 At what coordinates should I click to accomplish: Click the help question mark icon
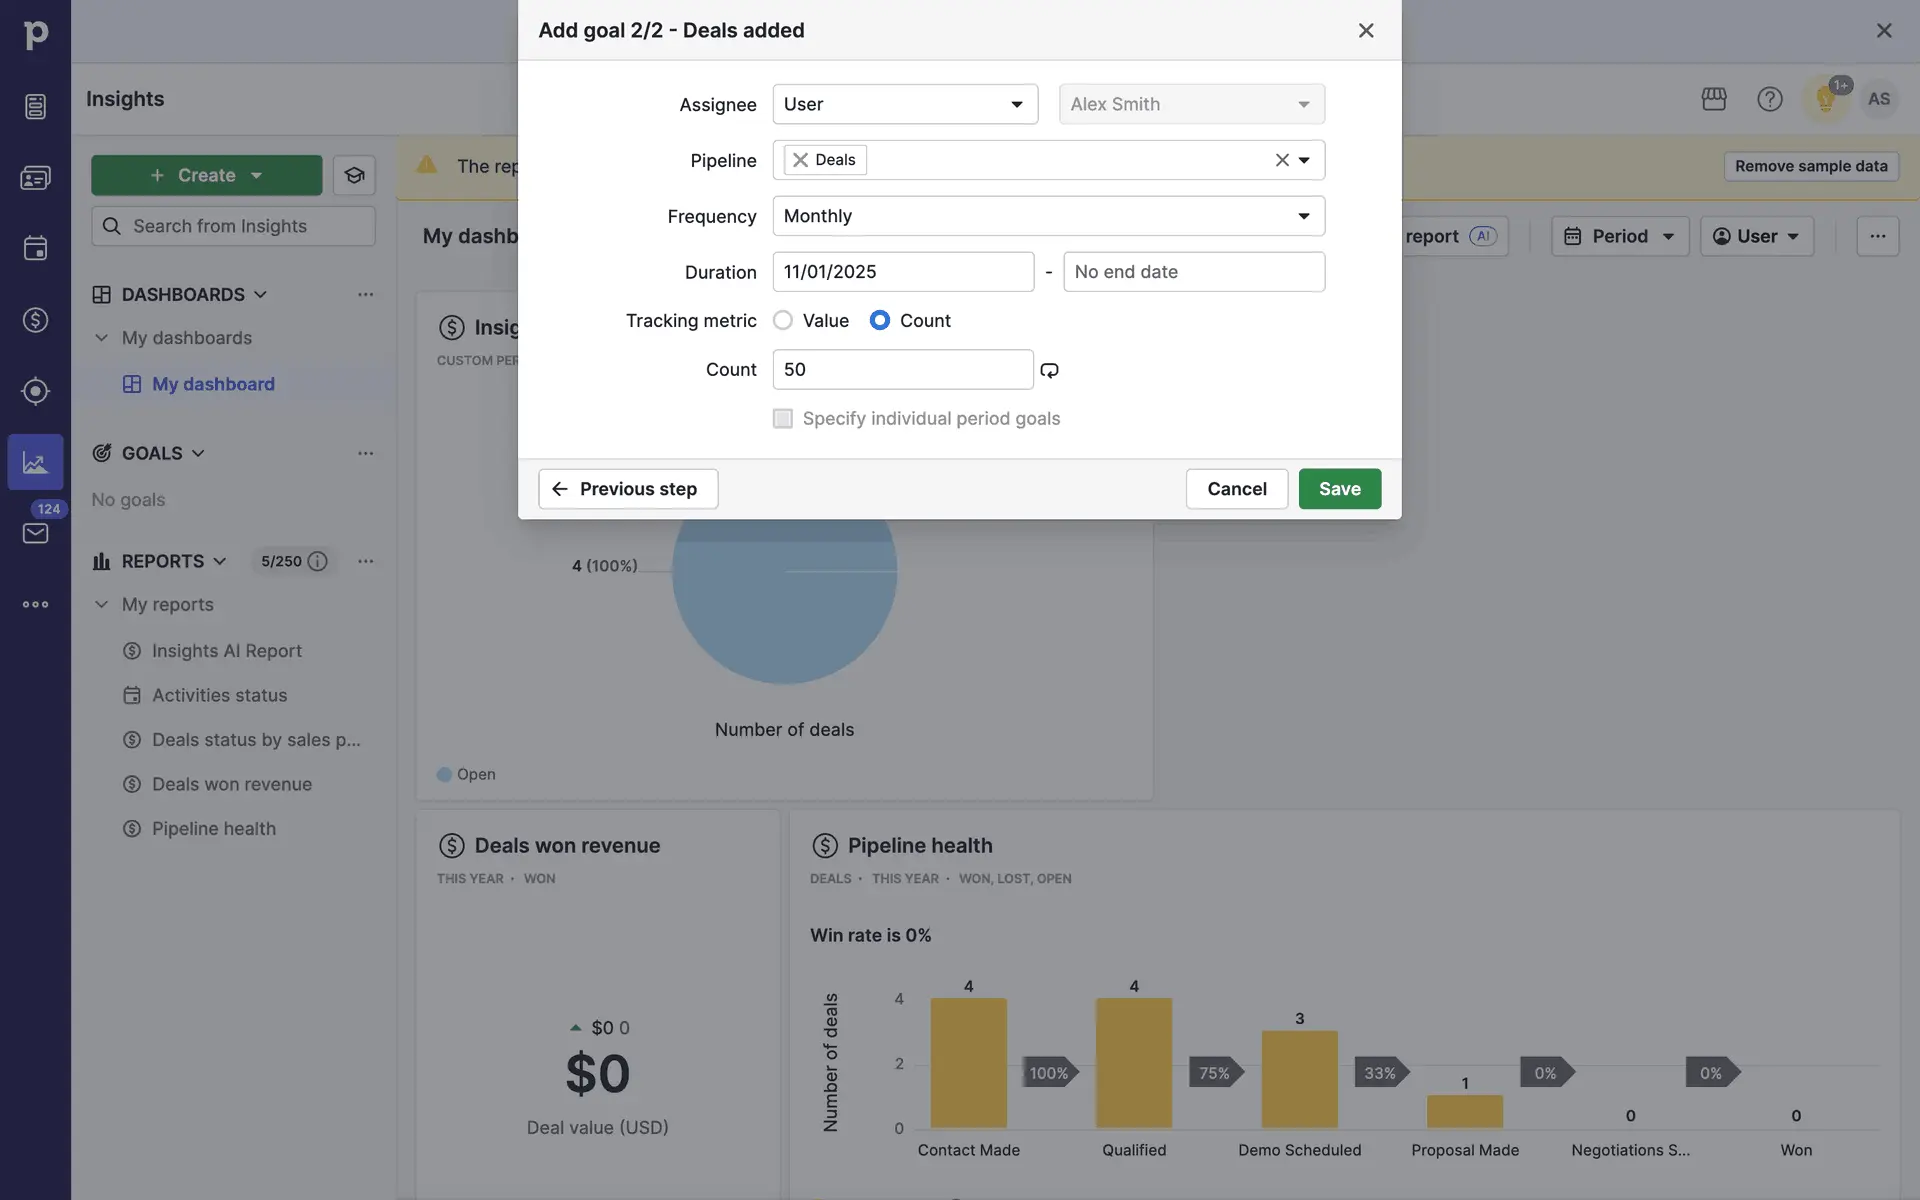1769,99
